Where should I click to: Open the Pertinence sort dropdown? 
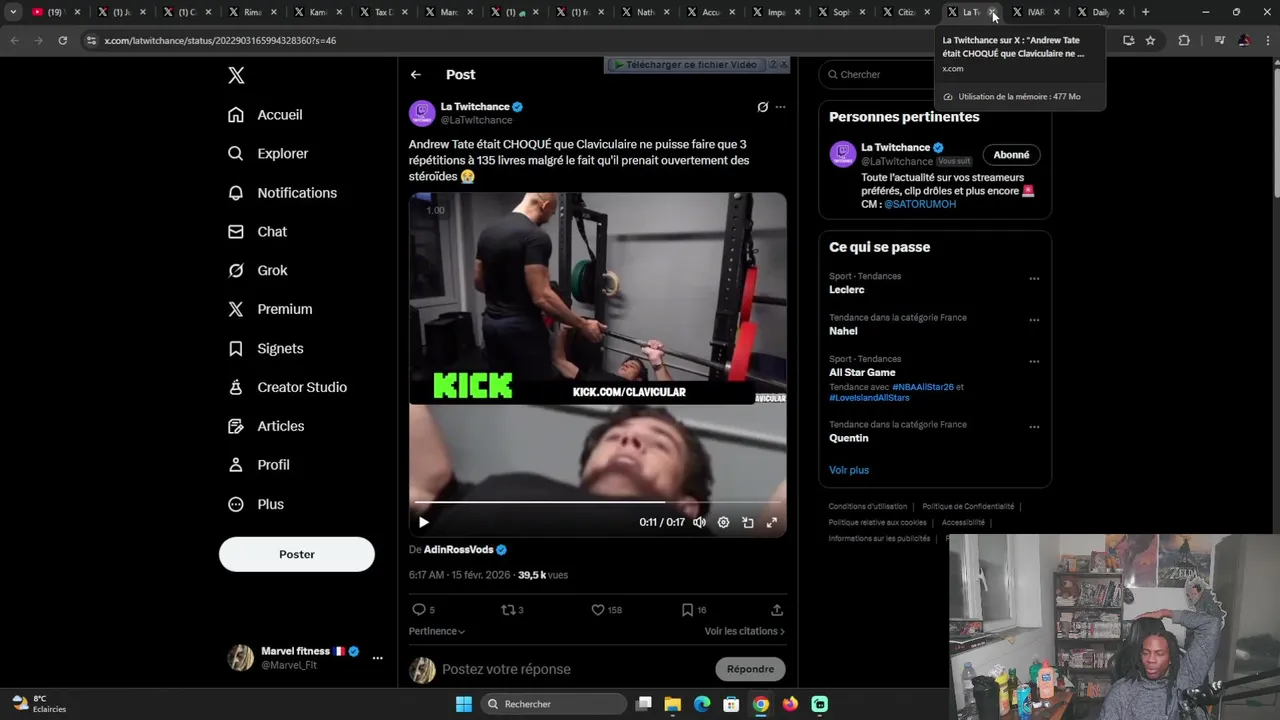[437, 631]
